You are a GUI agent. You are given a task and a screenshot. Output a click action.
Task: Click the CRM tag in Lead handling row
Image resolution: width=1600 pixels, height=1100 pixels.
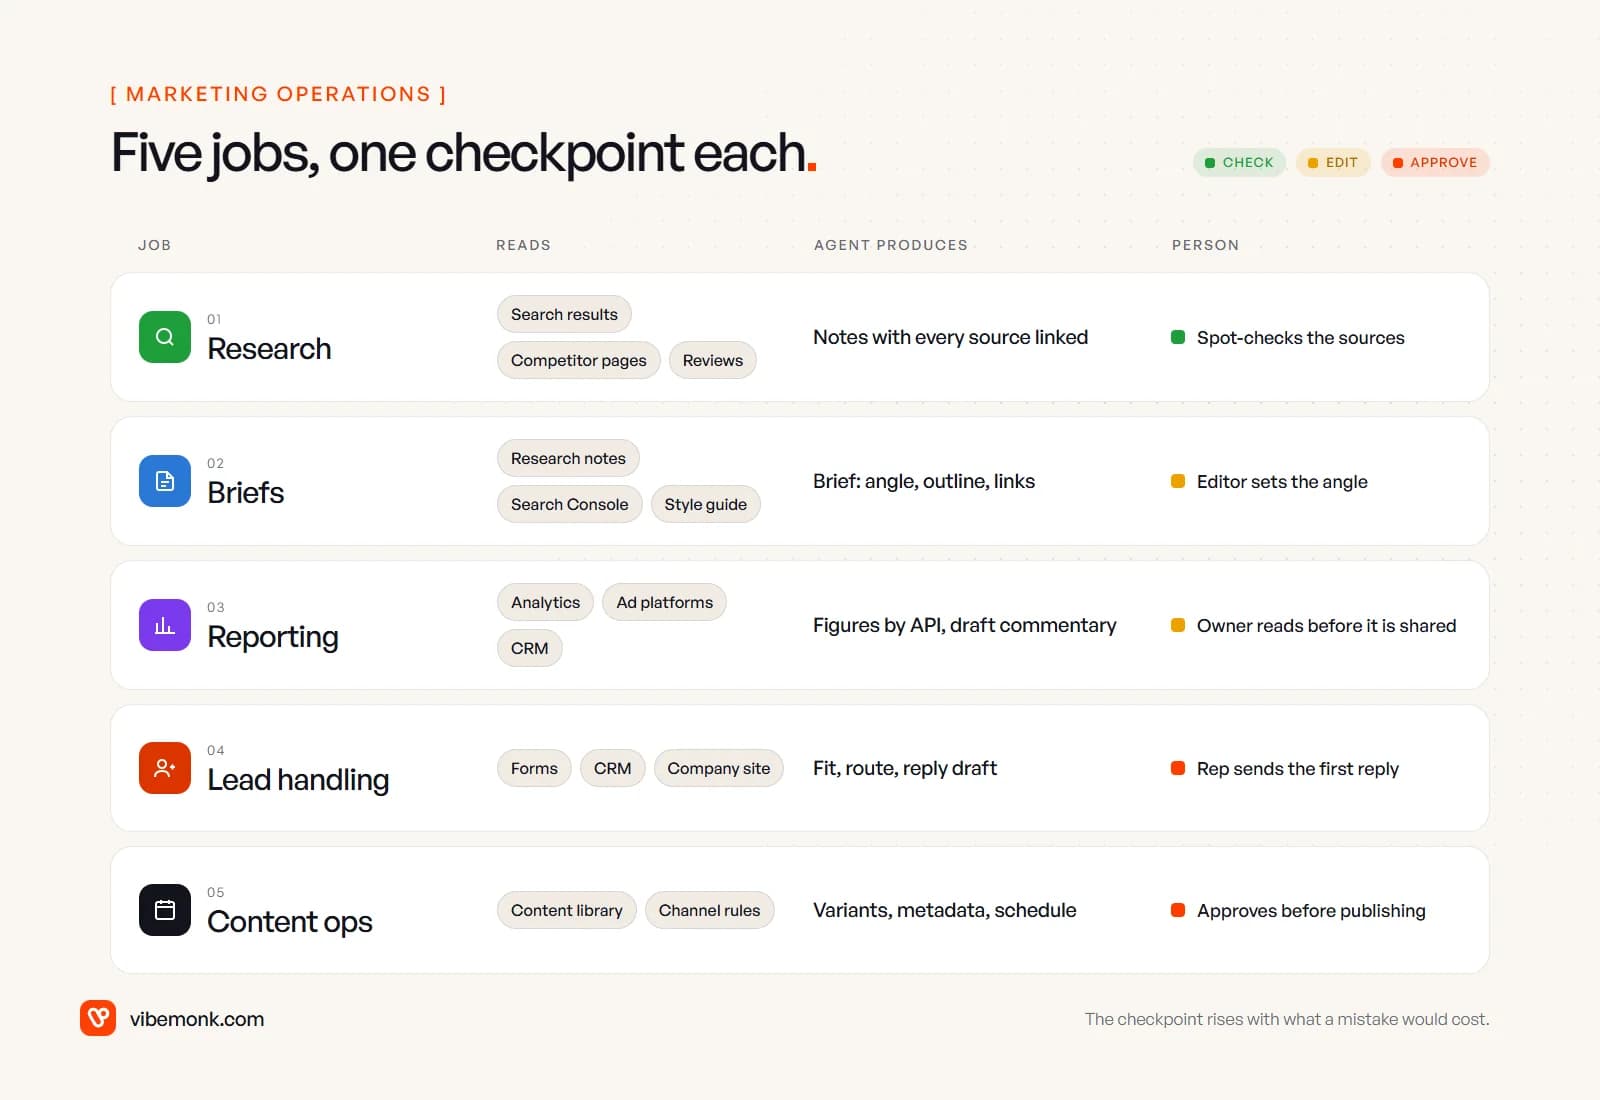click(613, 768)
